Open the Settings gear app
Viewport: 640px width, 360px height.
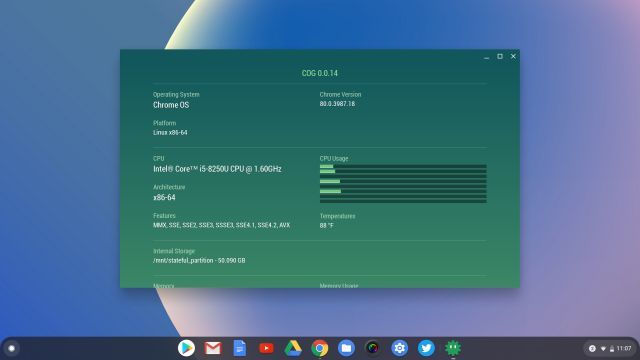[x=400, y=348]
